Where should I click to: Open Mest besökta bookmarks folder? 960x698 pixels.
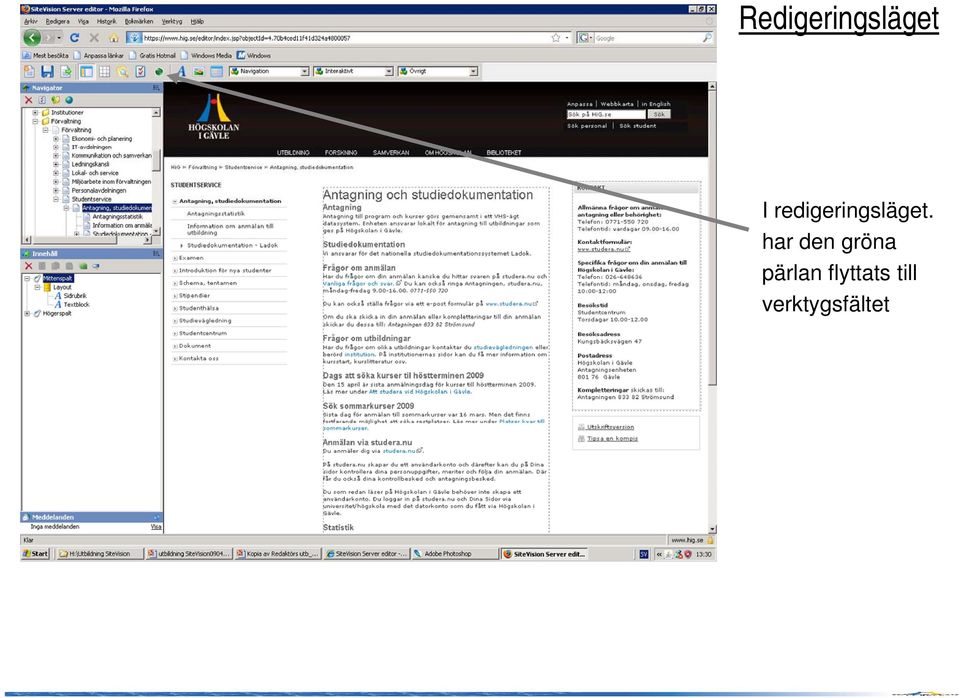coord(46,55)
